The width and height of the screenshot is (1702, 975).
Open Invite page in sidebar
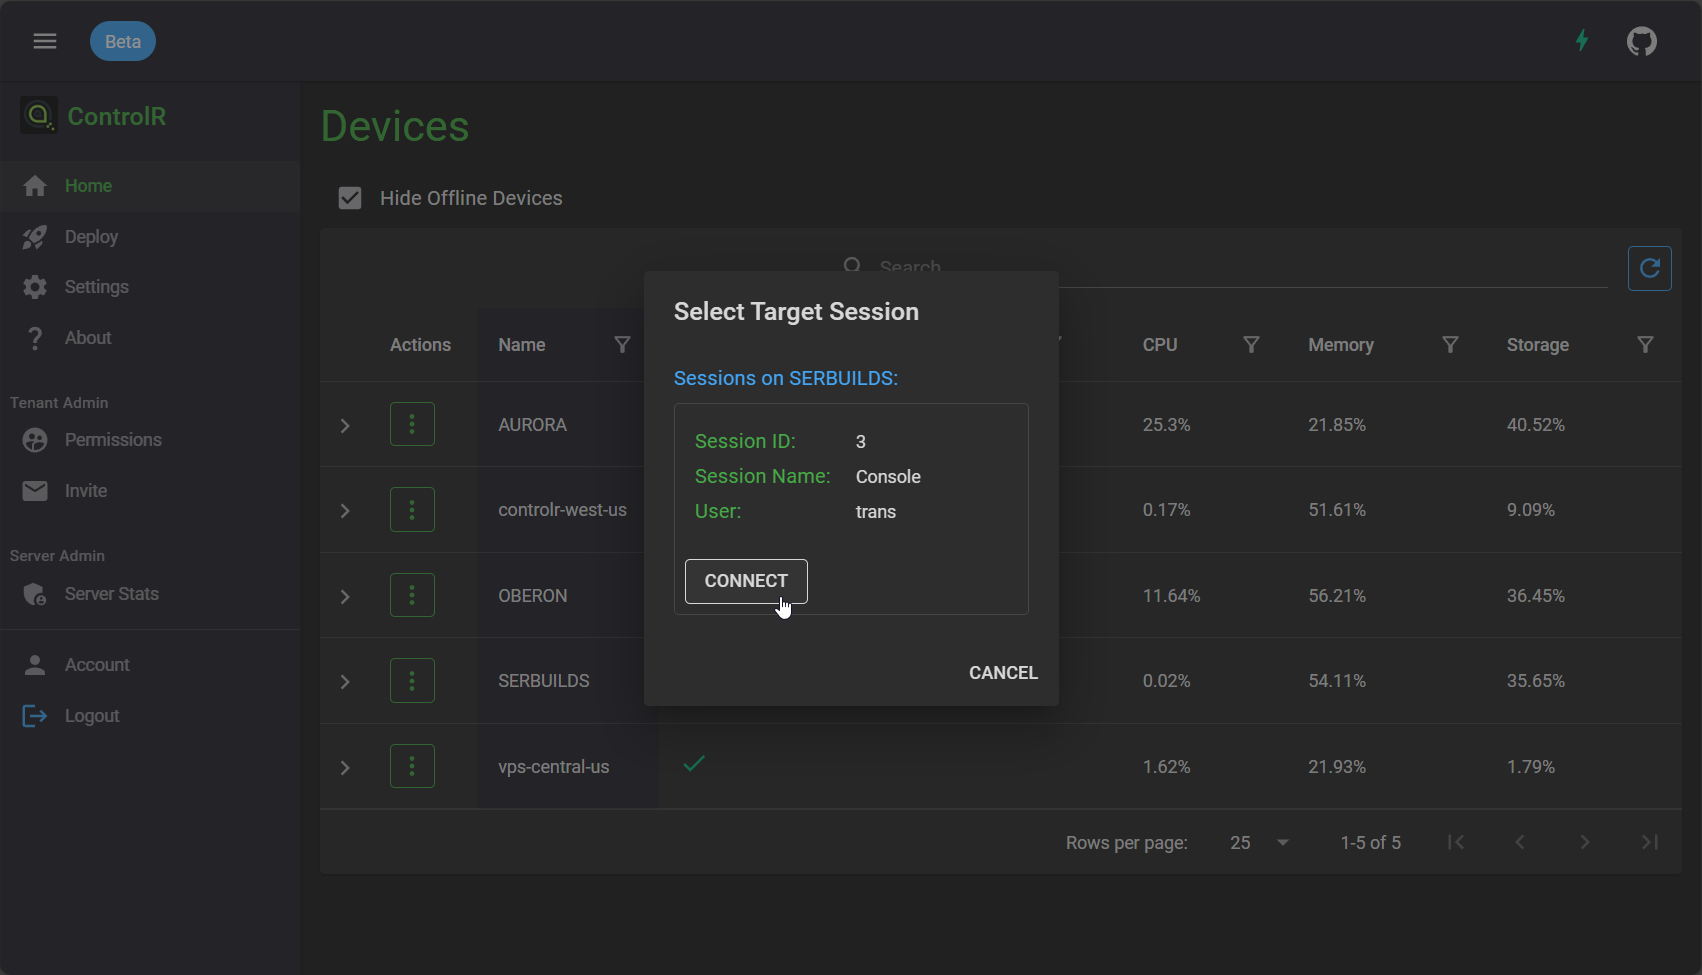click(x=150, y=491)
